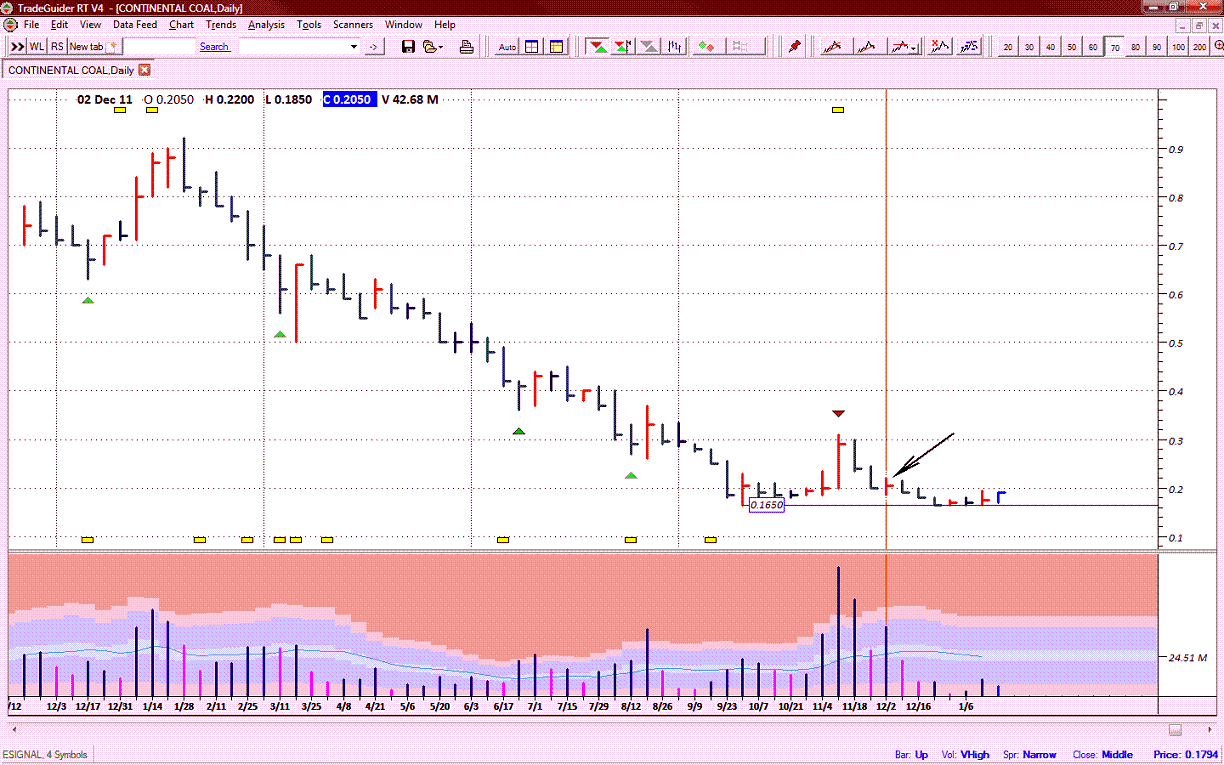Viewport: 1224px width, 765px height.
Task: Click the Print icon
Action: pyautogui.click(x=466, y=46)
